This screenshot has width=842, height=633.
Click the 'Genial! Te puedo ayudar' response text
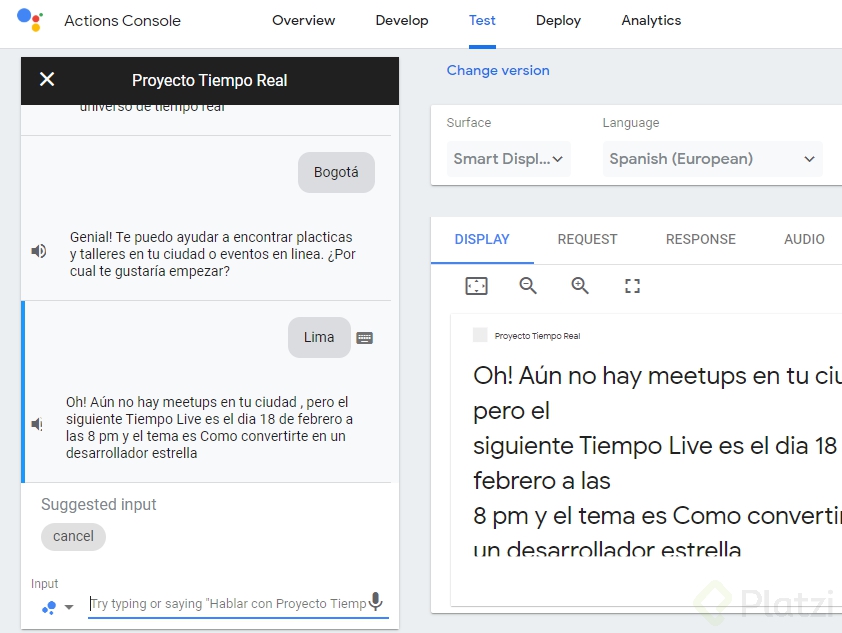coord(213,254)
